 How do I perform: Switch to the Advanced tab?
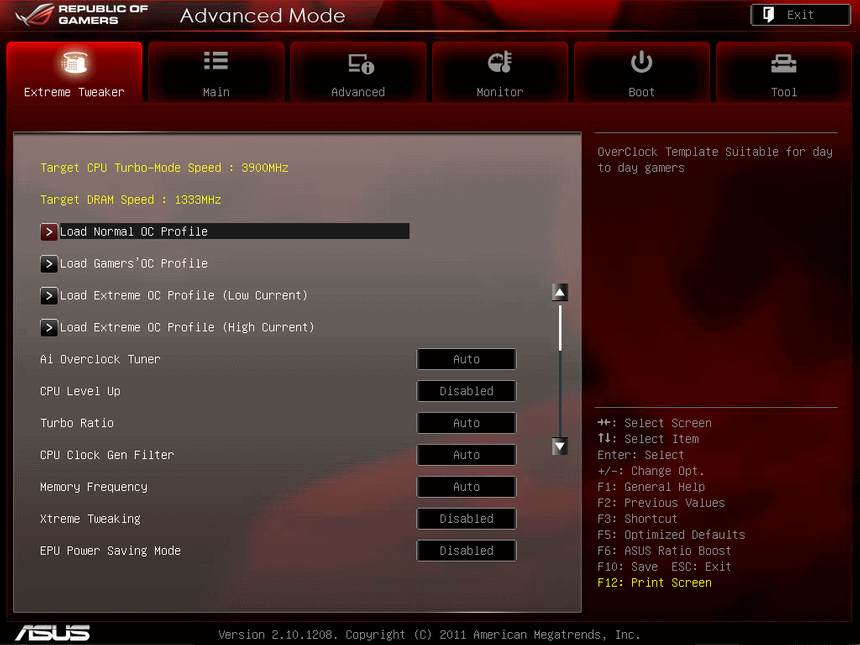point(358,72)
